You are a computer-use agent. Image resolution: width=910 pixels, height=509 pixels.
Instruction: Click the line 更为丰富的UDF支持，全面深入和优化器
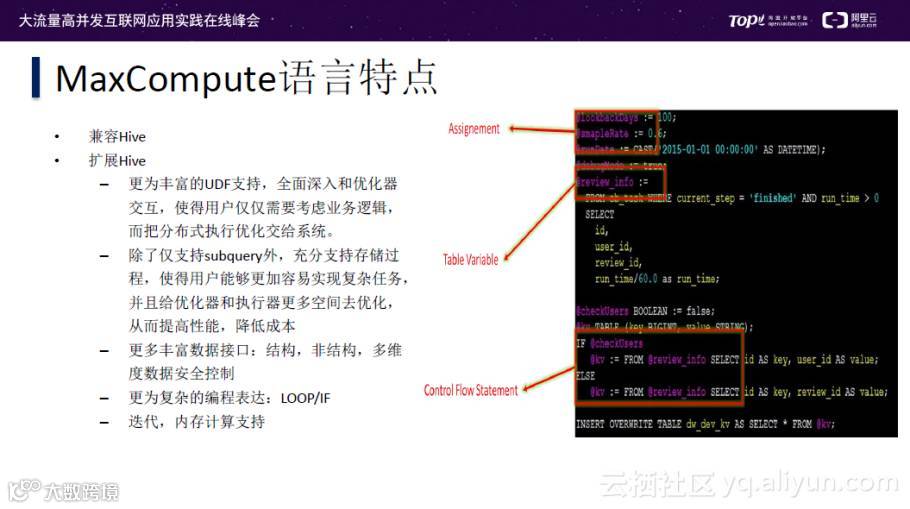263,184
